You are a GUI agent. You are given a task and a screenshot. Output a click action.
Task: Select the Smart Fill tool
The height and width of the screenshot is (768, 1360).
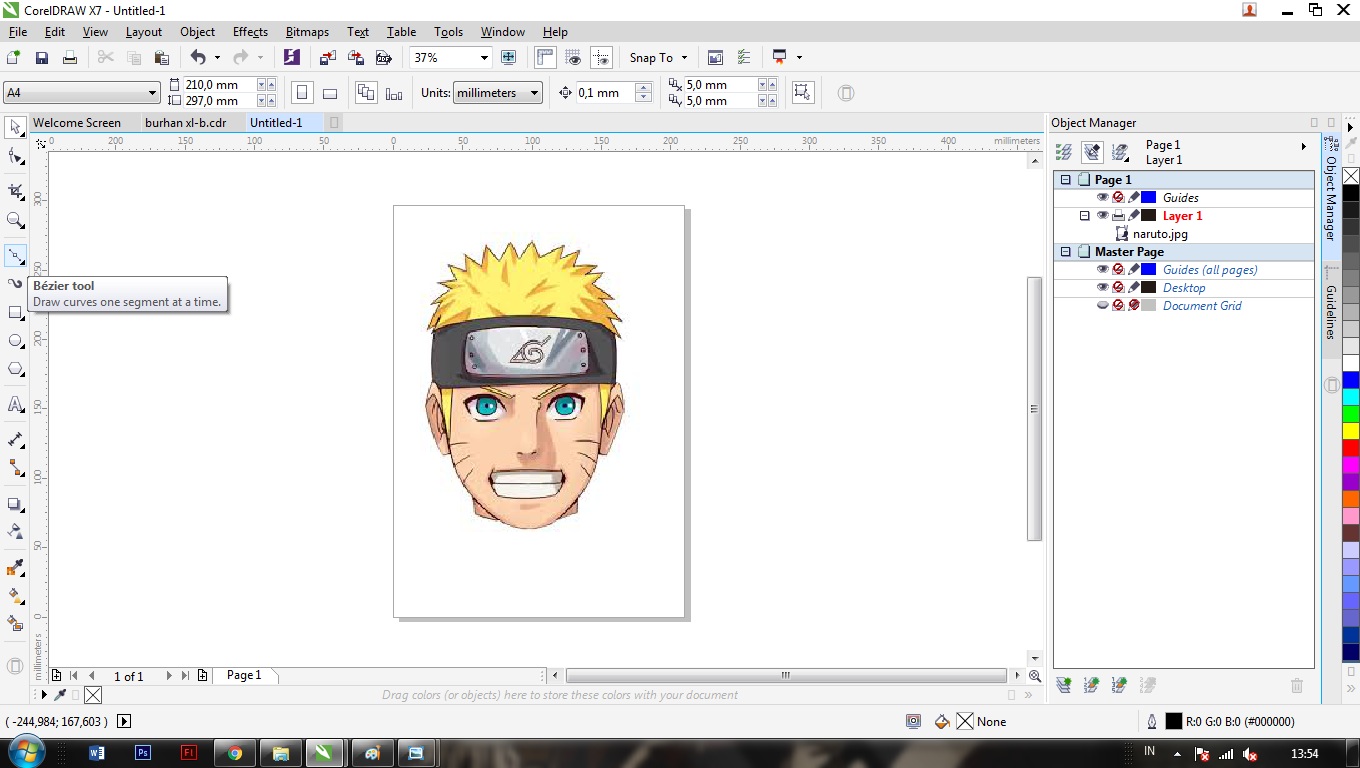(x=15, y=623)
